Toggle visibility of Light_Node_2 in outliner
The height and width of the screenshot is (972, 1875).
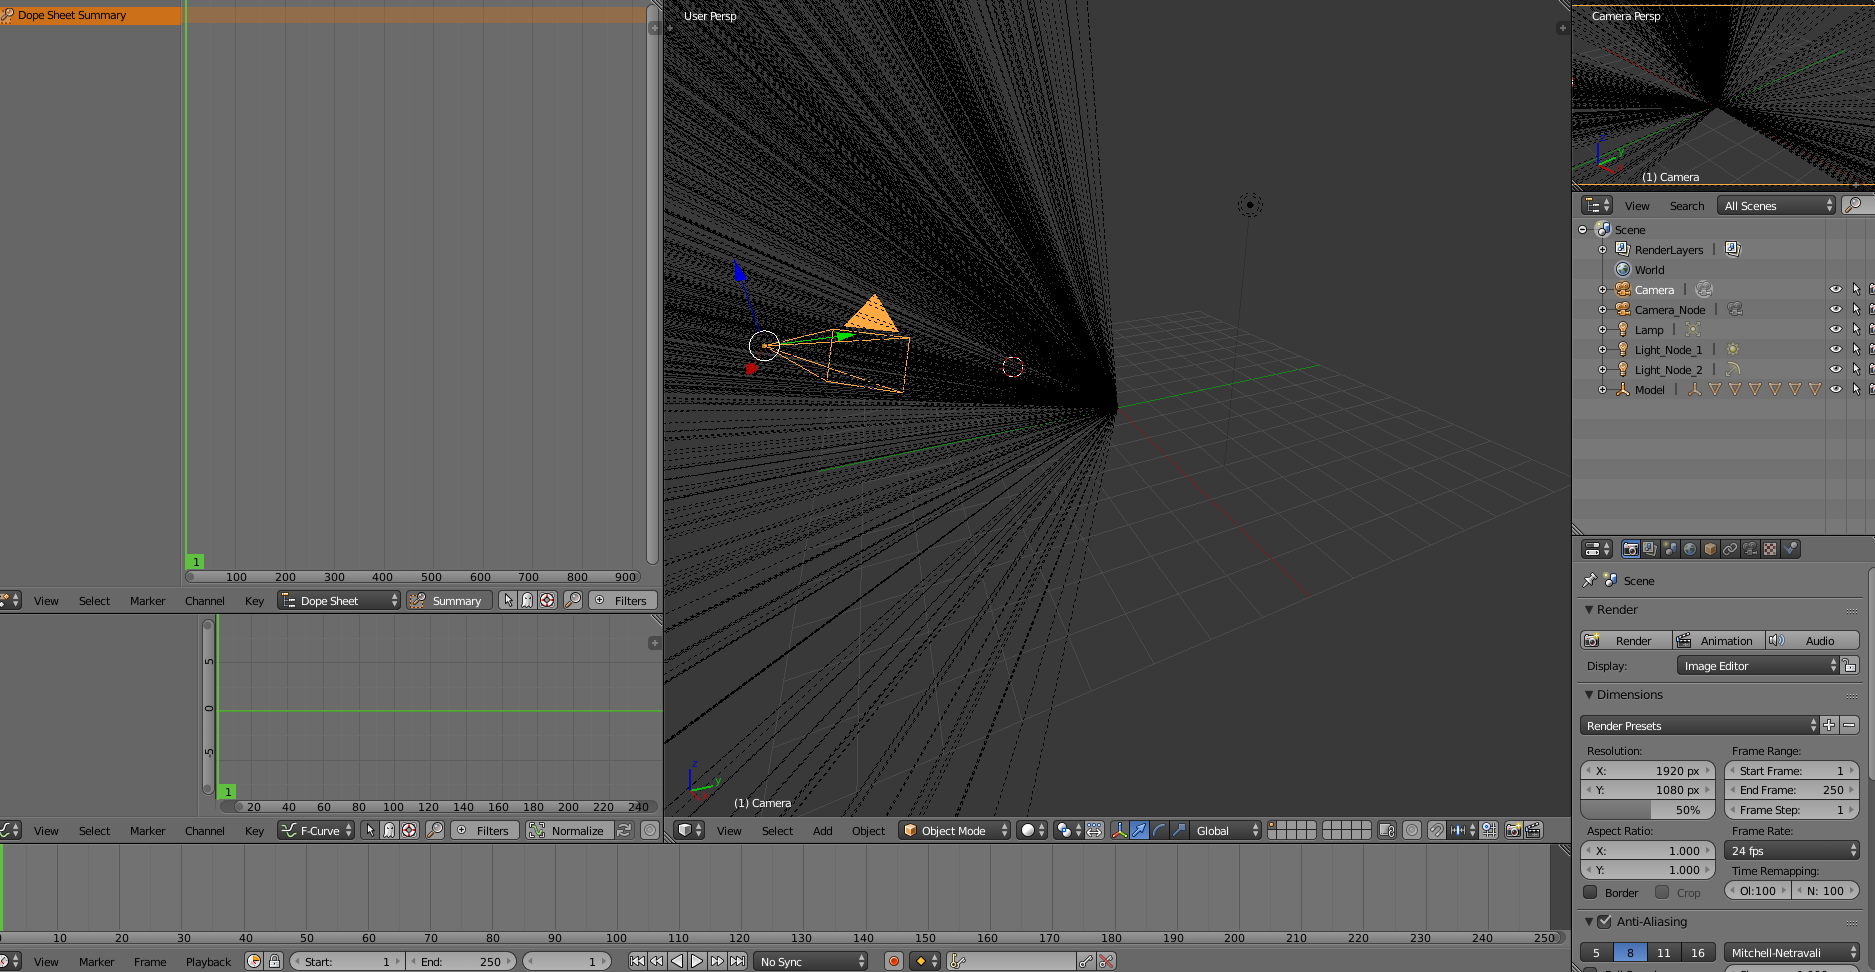1836,370
